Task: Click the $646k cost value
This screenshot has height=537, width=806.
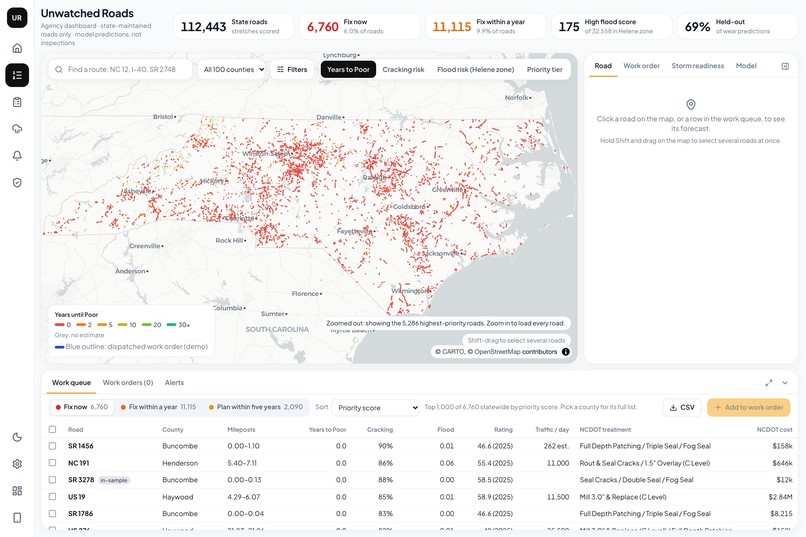Action: (x=782, y=463)
